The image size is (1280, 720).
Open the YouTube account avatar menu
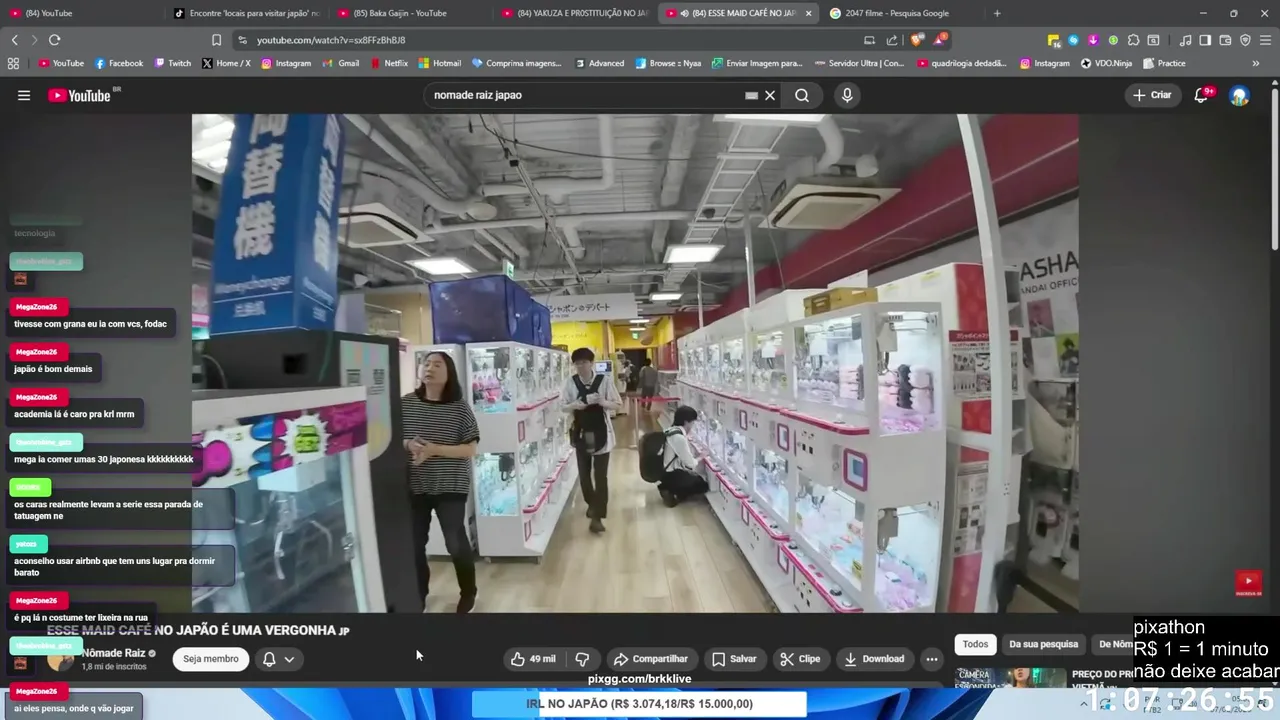[x=1239, y=95]
